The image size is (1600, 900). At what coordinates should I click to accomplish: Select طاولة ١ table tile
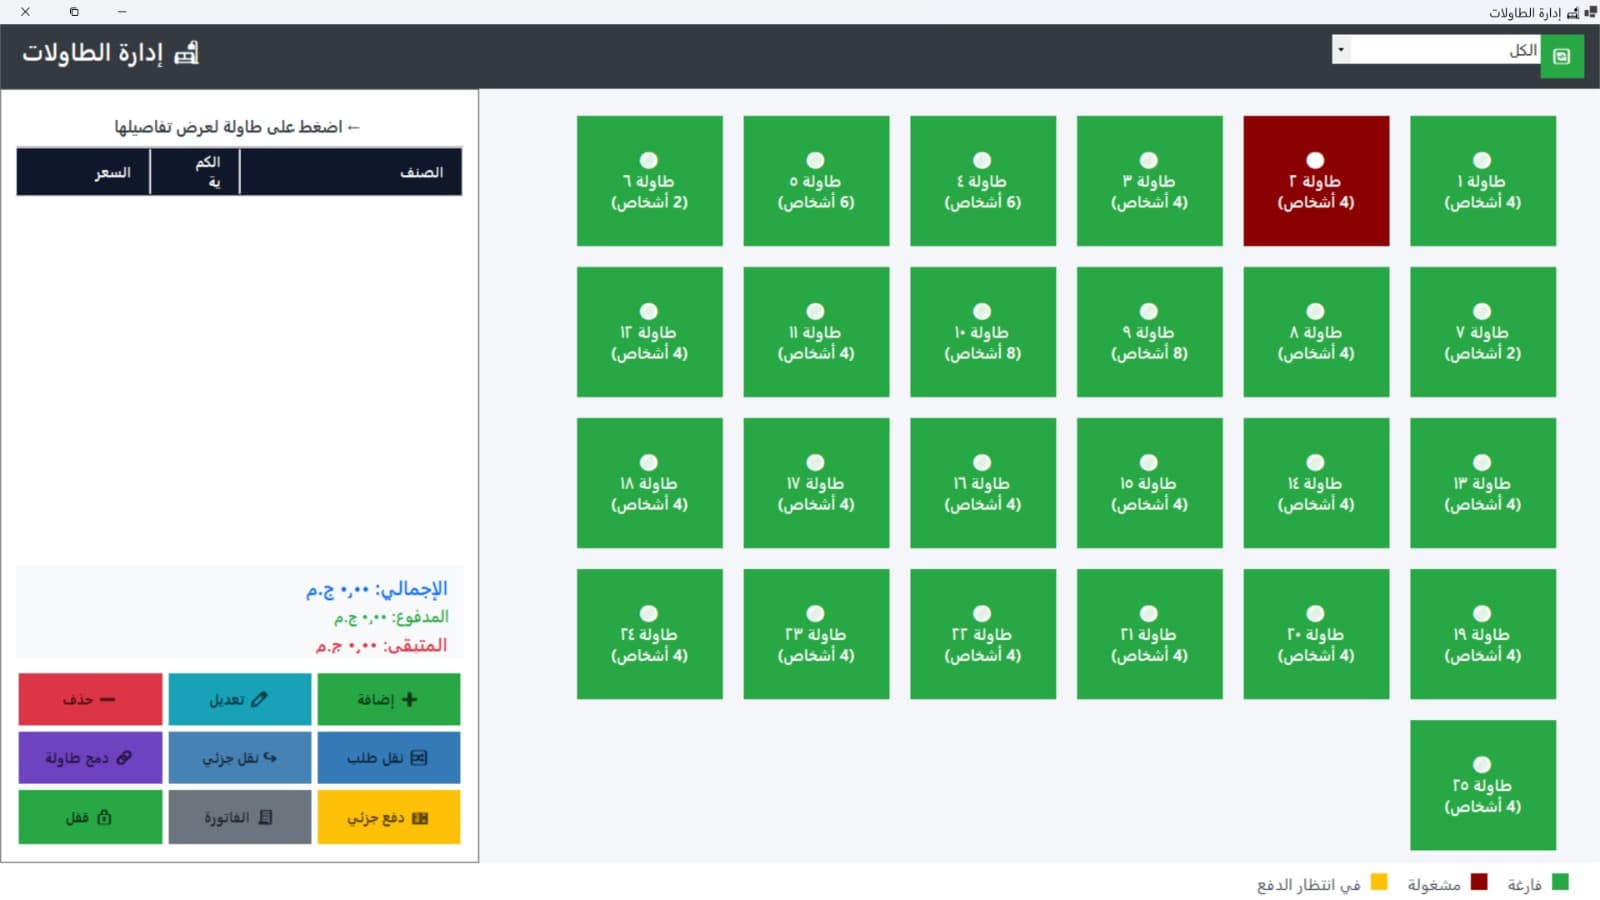pos(1483,181)
